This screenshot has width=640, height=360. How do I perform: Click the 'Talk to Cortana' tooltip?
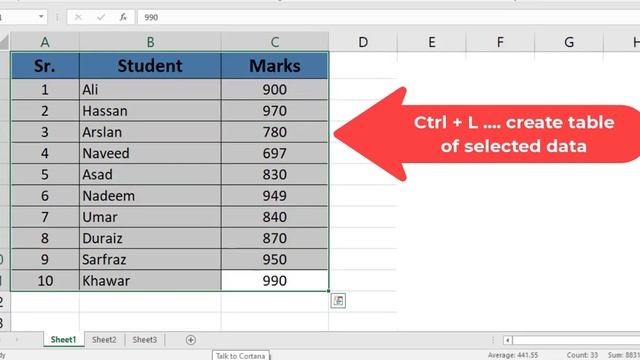click(240, 356)
